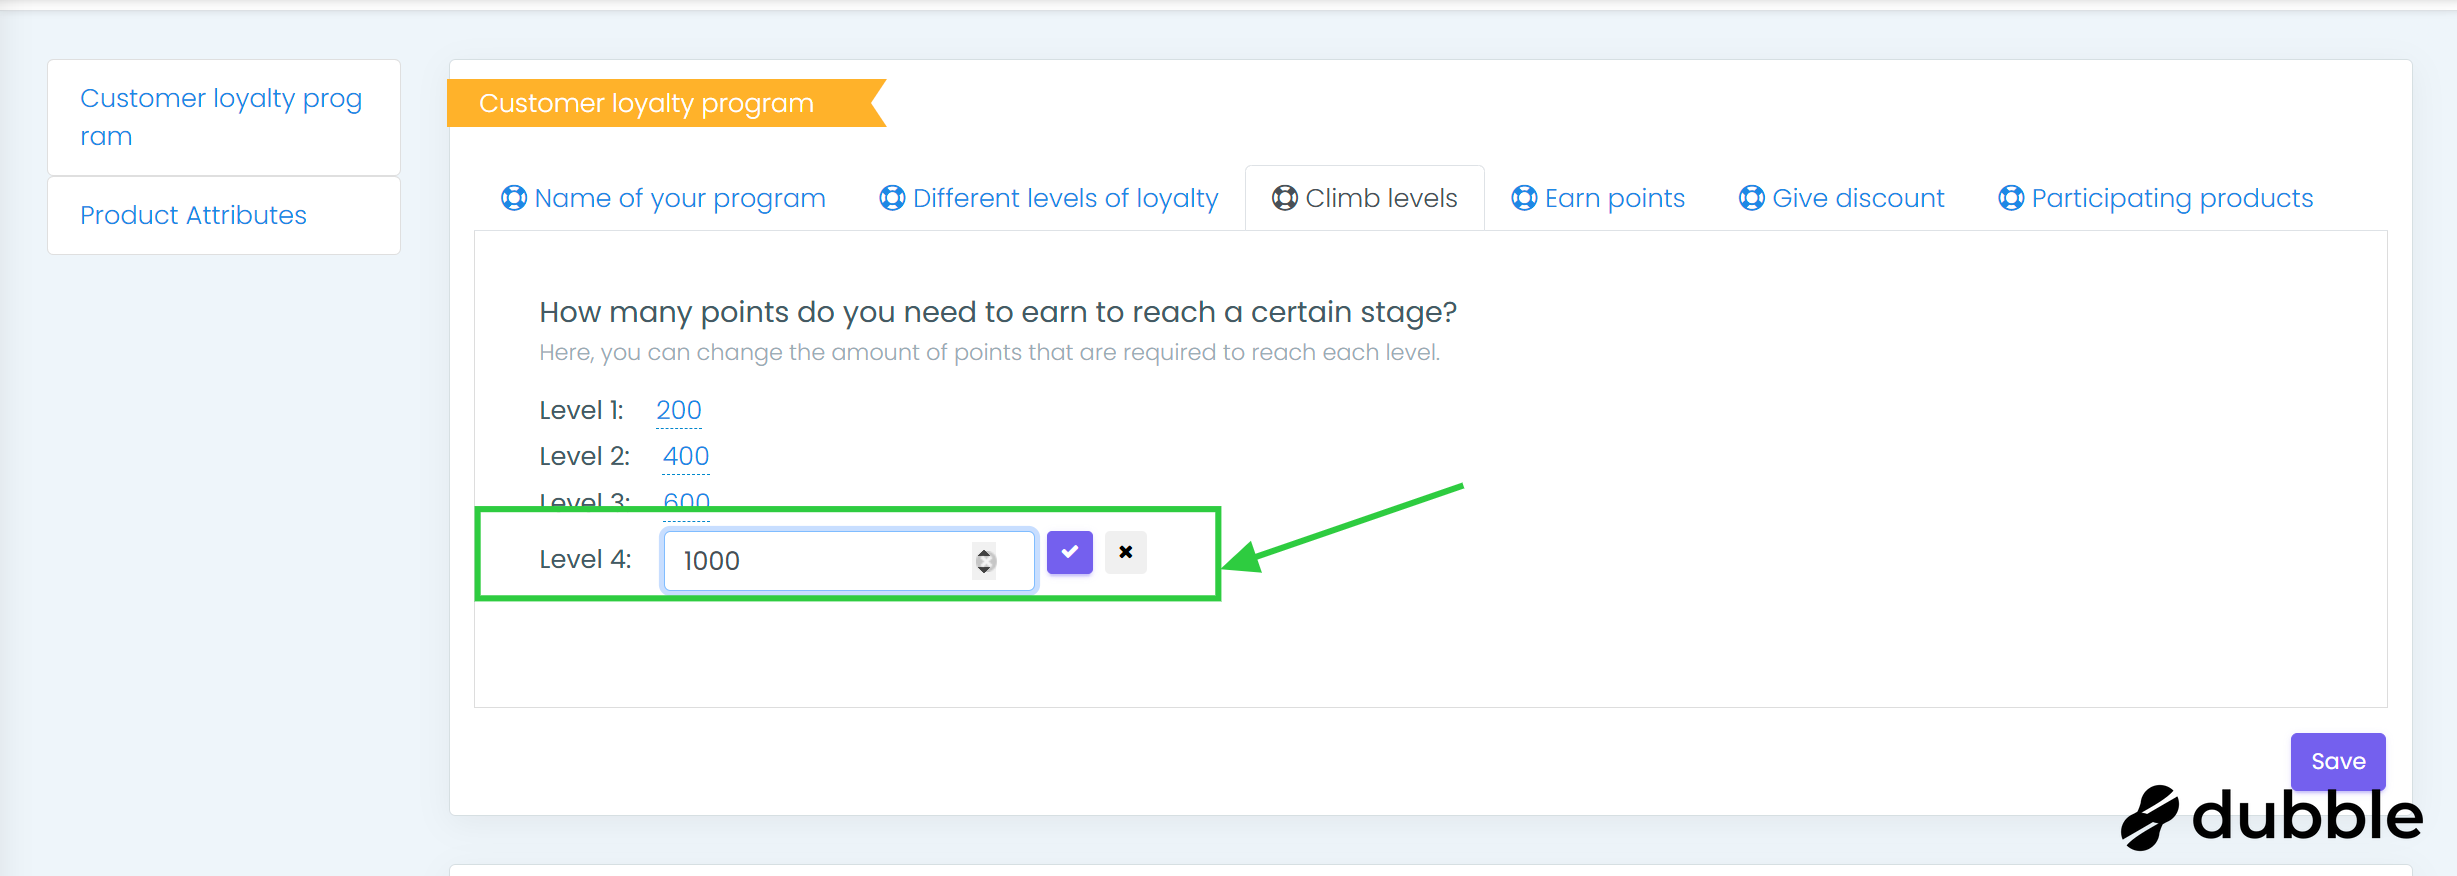2457x876 pixels.
Task: Click the lifebuoy icon beside Climb levels
Action: [1285, 198]
